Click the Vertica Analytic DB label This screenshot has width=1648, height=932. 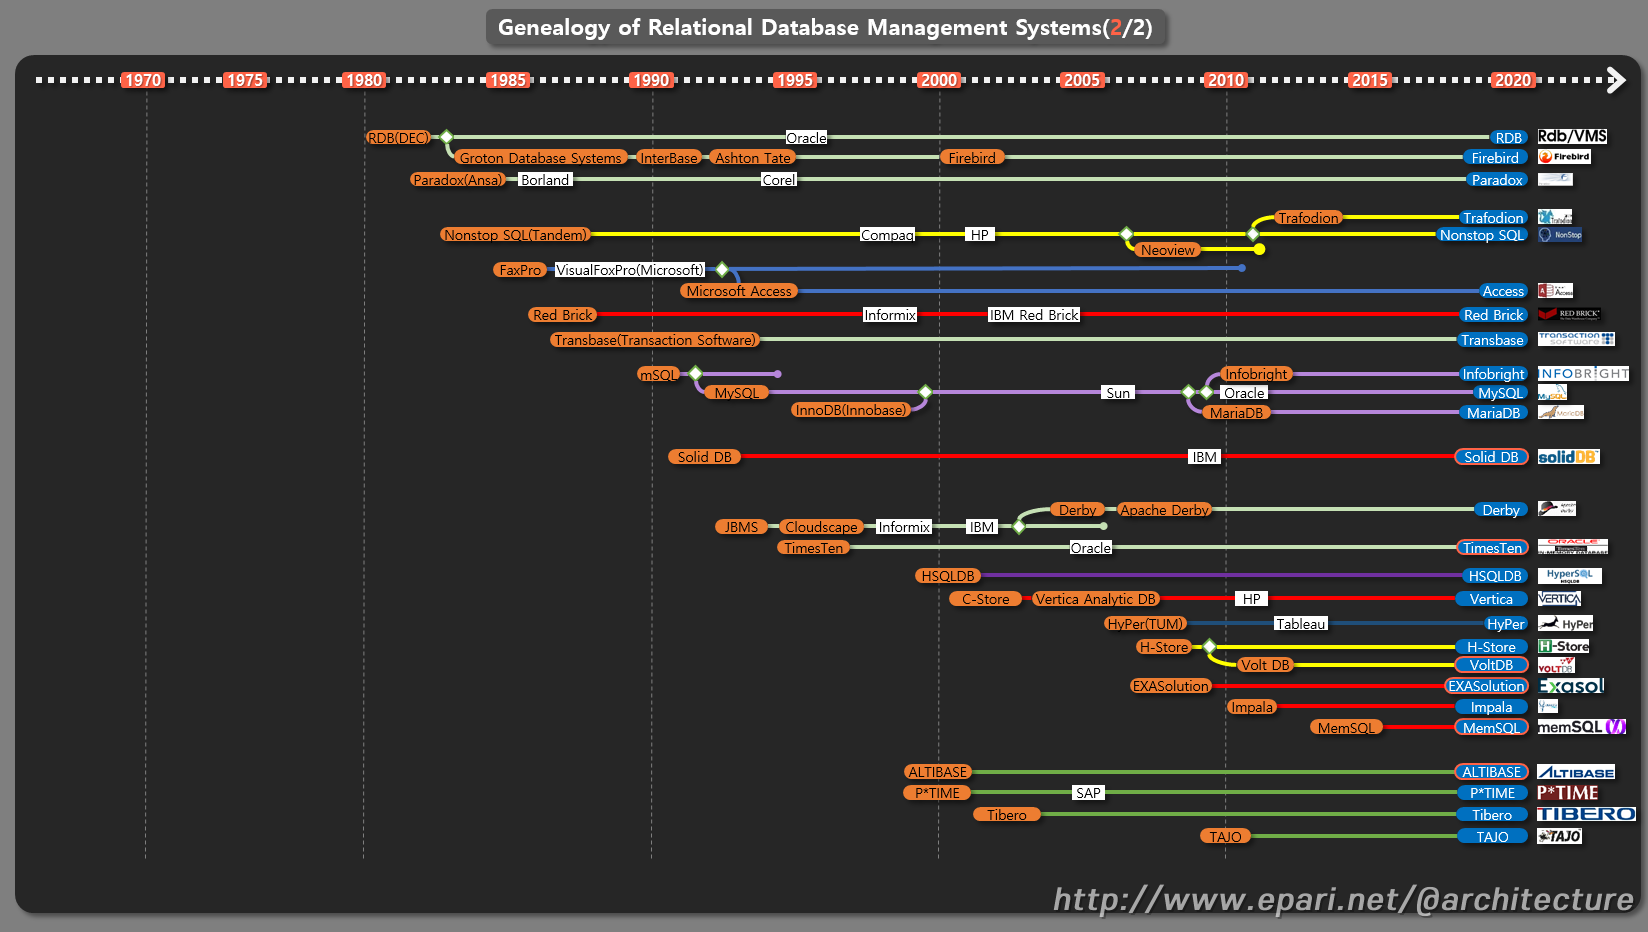1096,599
